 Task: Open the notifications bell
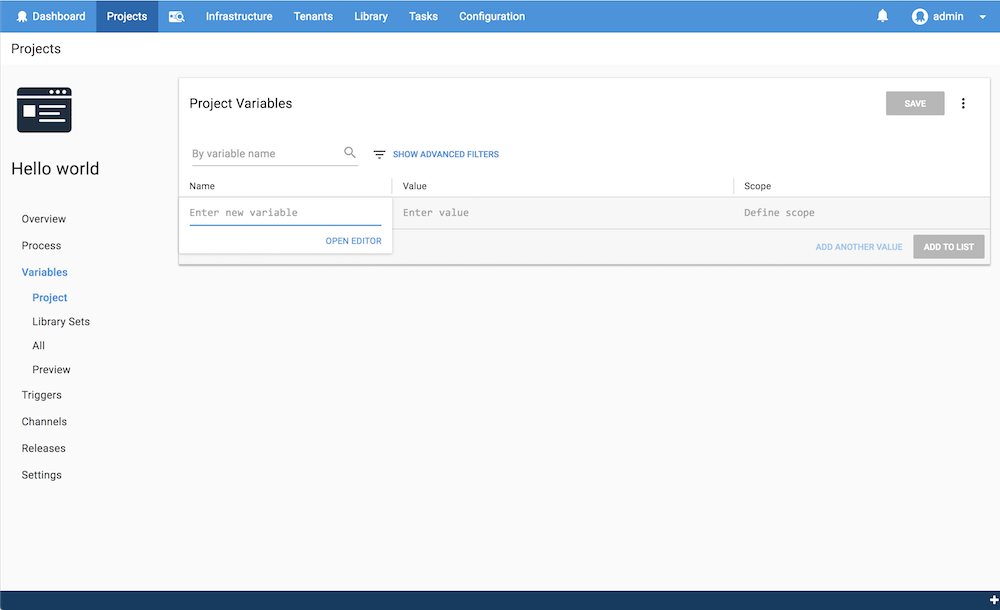(883, 16)
